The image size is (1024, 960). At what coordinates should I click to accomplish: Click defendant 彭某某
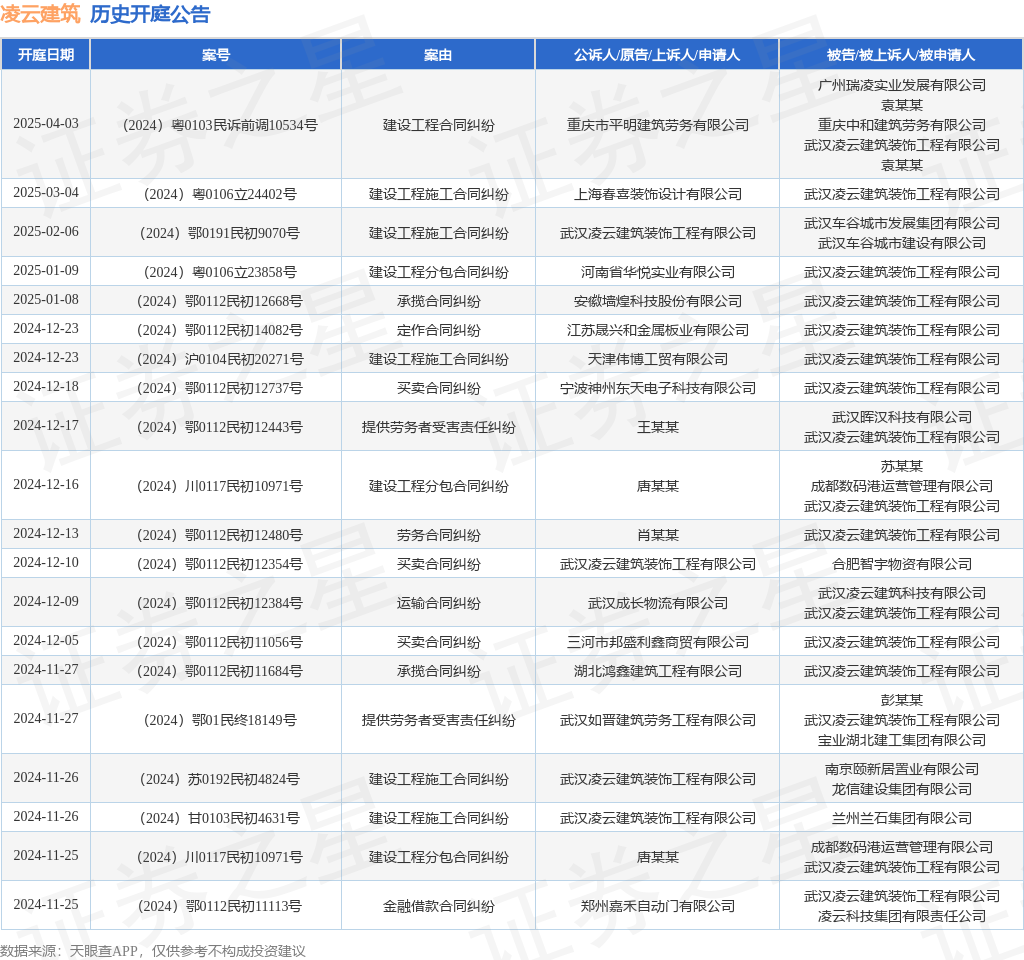pos(902,700)
